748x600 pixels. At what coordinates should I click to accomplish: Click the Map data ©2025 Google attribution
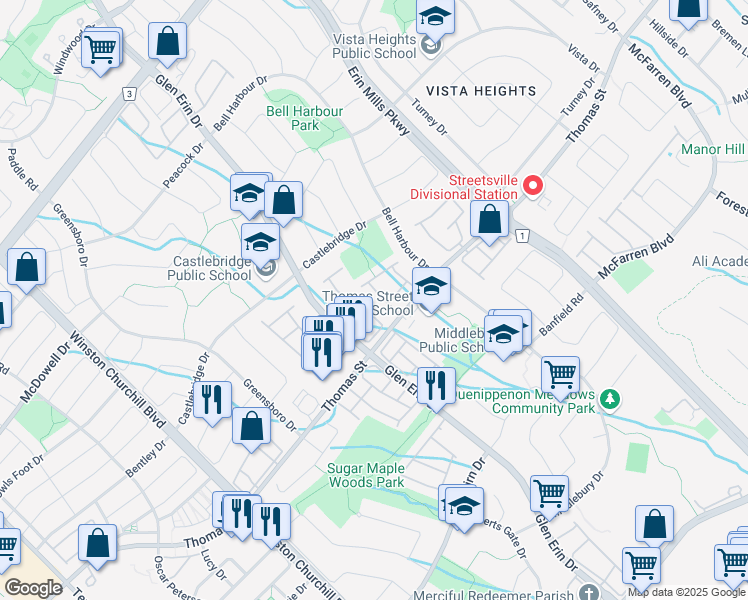tap(686, 593)
